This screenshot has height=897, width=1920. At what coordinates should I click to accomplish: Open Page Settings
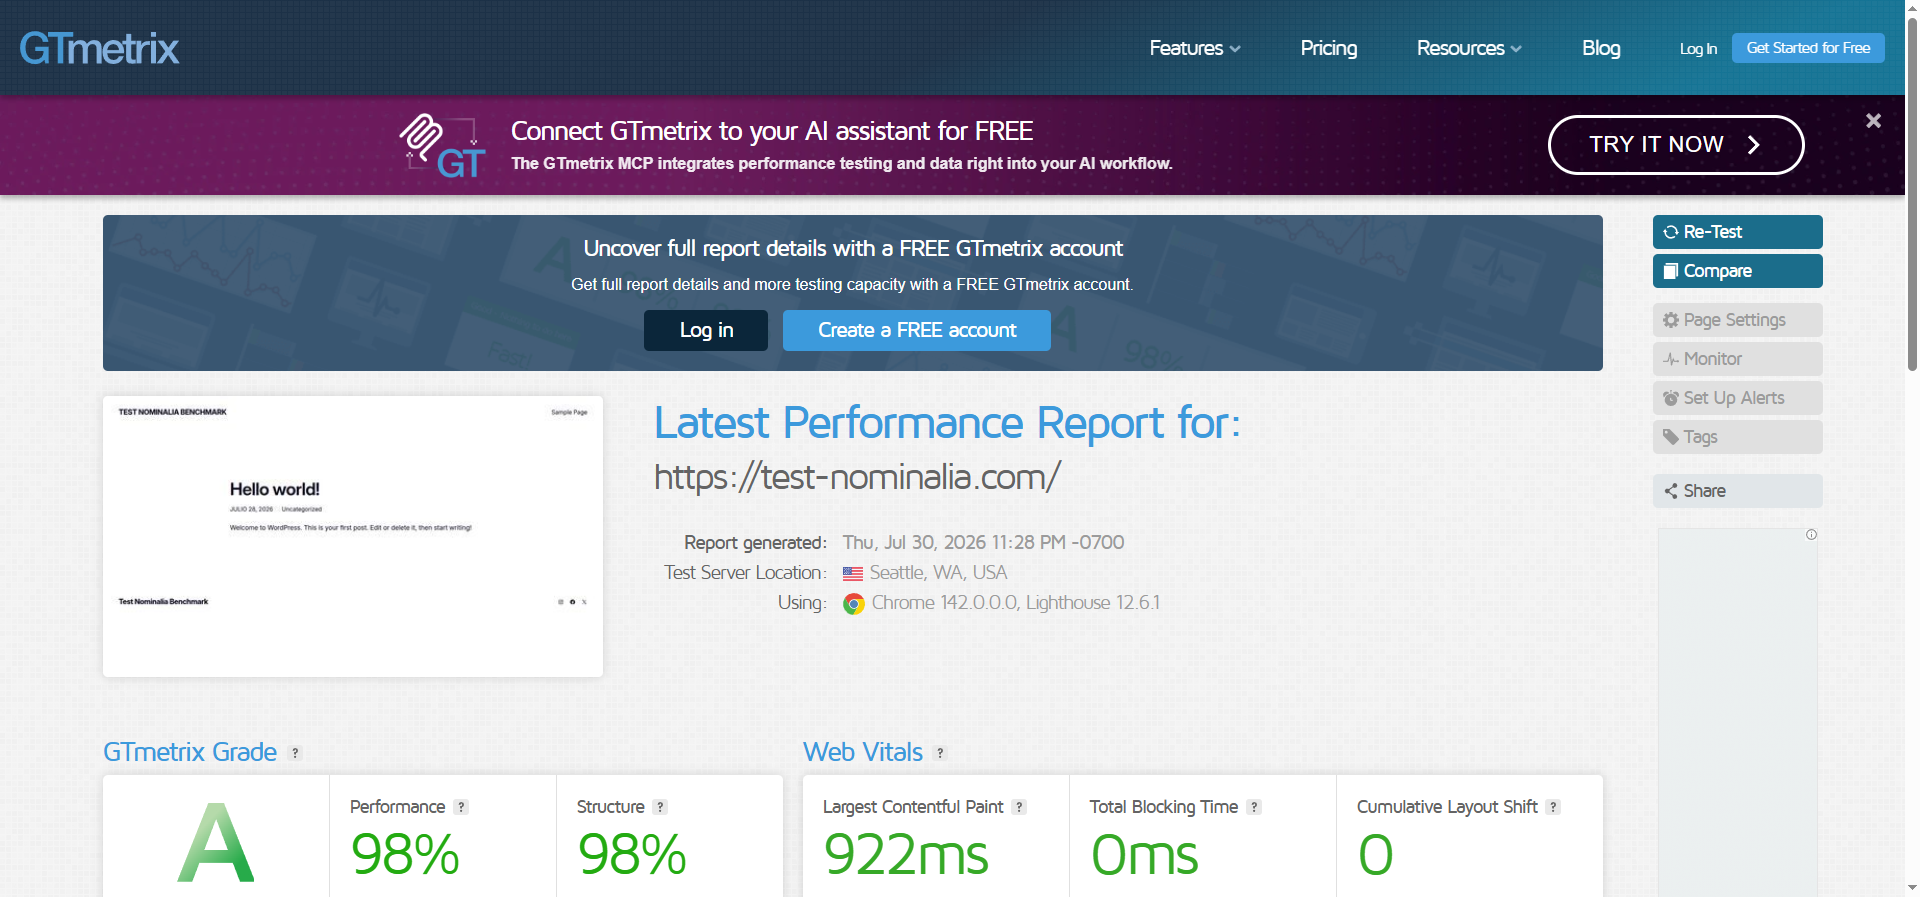point(1738,320)
